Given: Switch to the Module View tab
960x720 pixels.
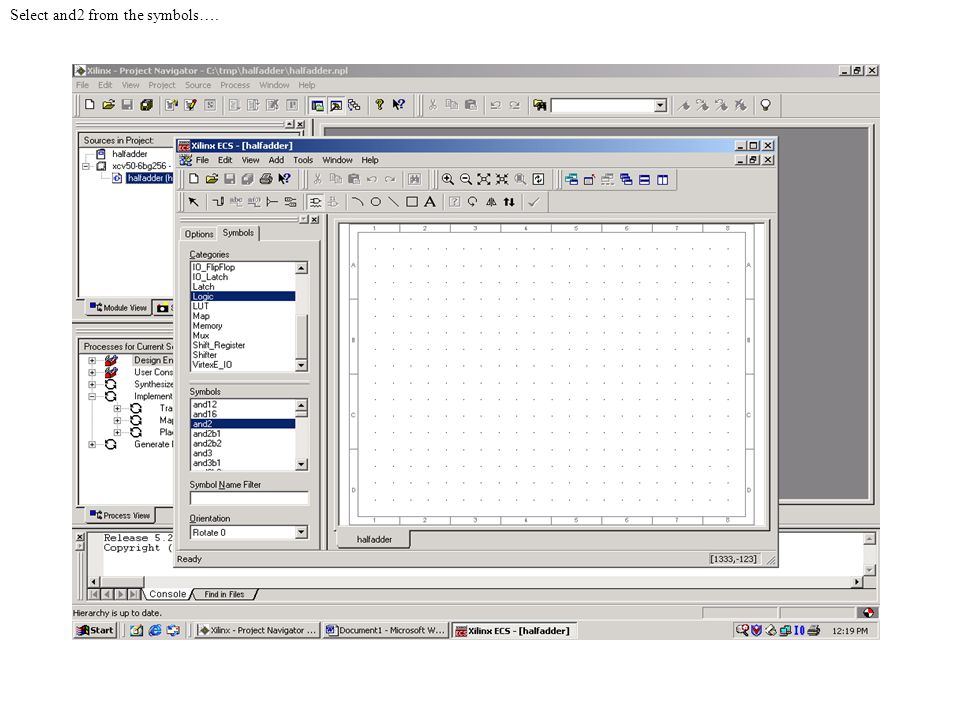Looking at the screenshot, I should click(x=118, y=307).
